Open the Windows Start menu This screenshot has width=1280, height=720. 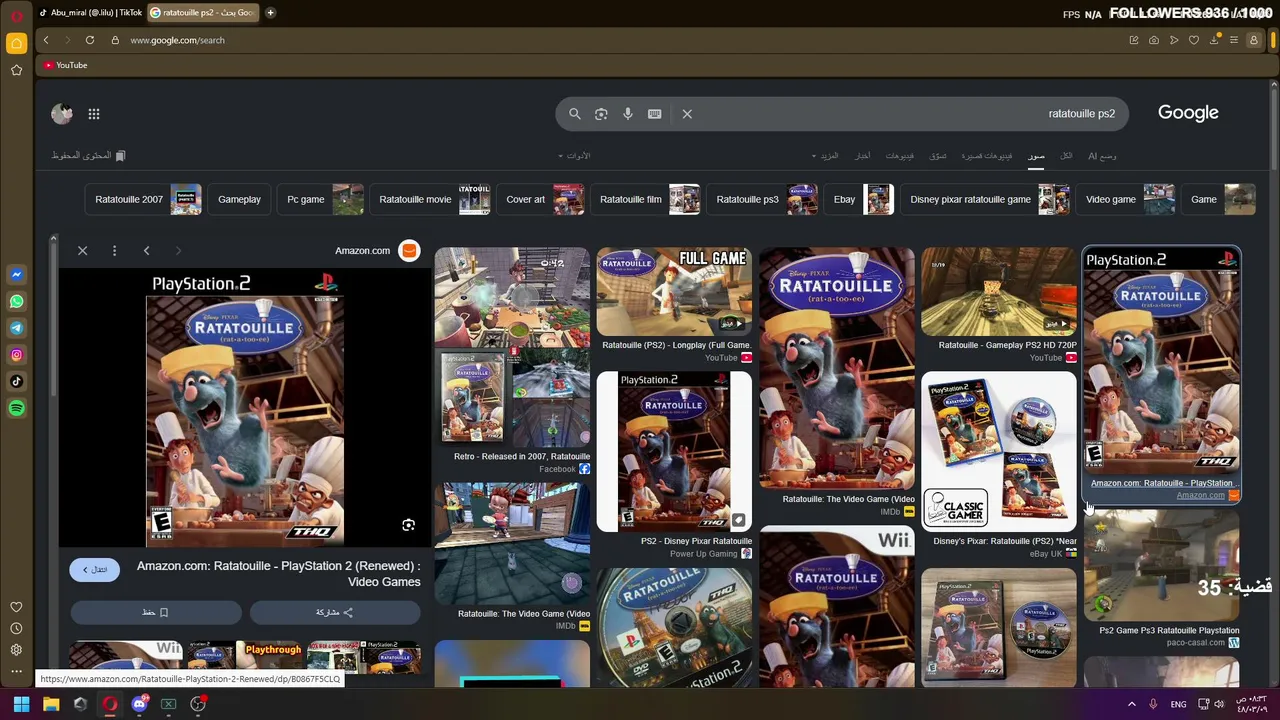point(21,704)
